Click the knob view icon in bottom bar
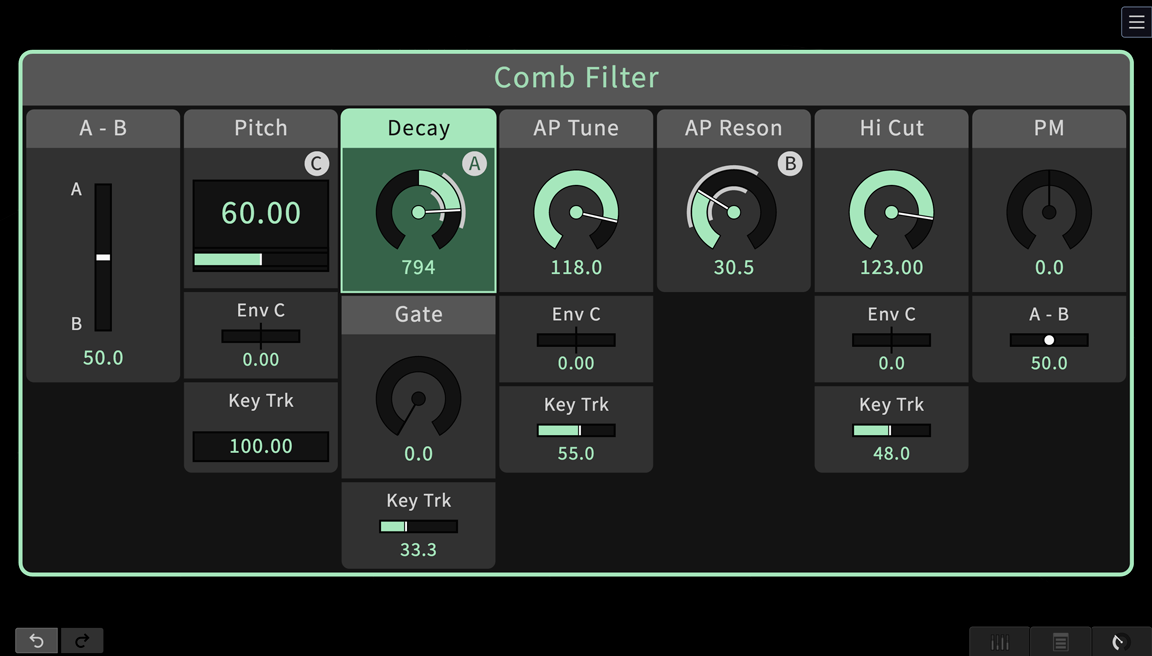 pos(1121,642)
